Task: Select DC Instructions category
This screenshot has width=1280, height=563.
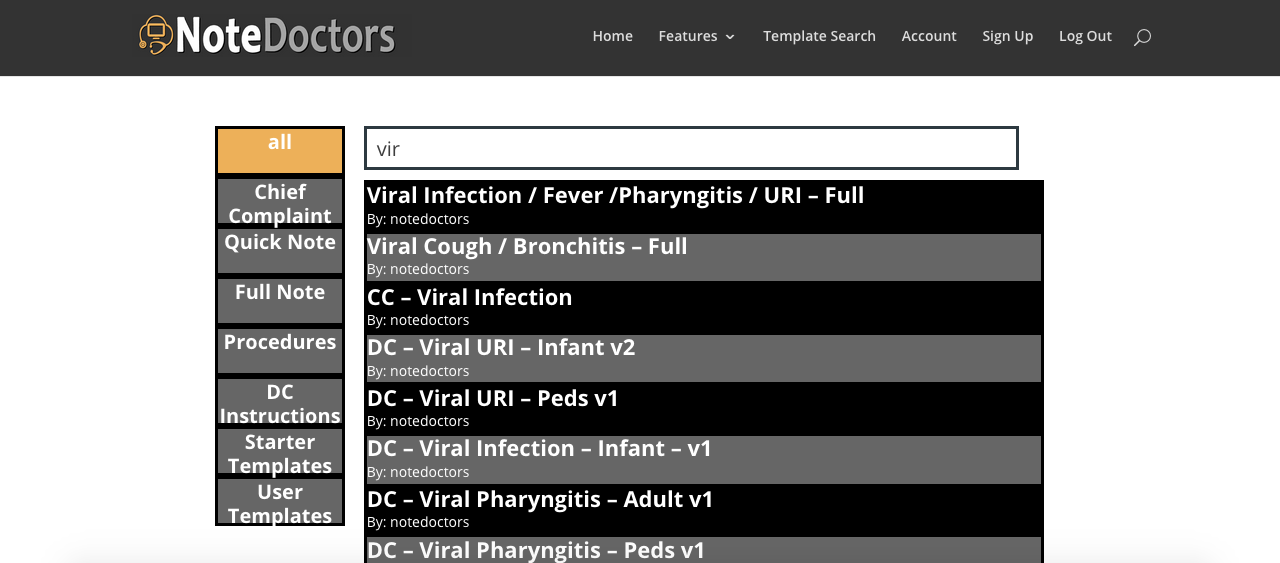Action: [x=280, y=401]
